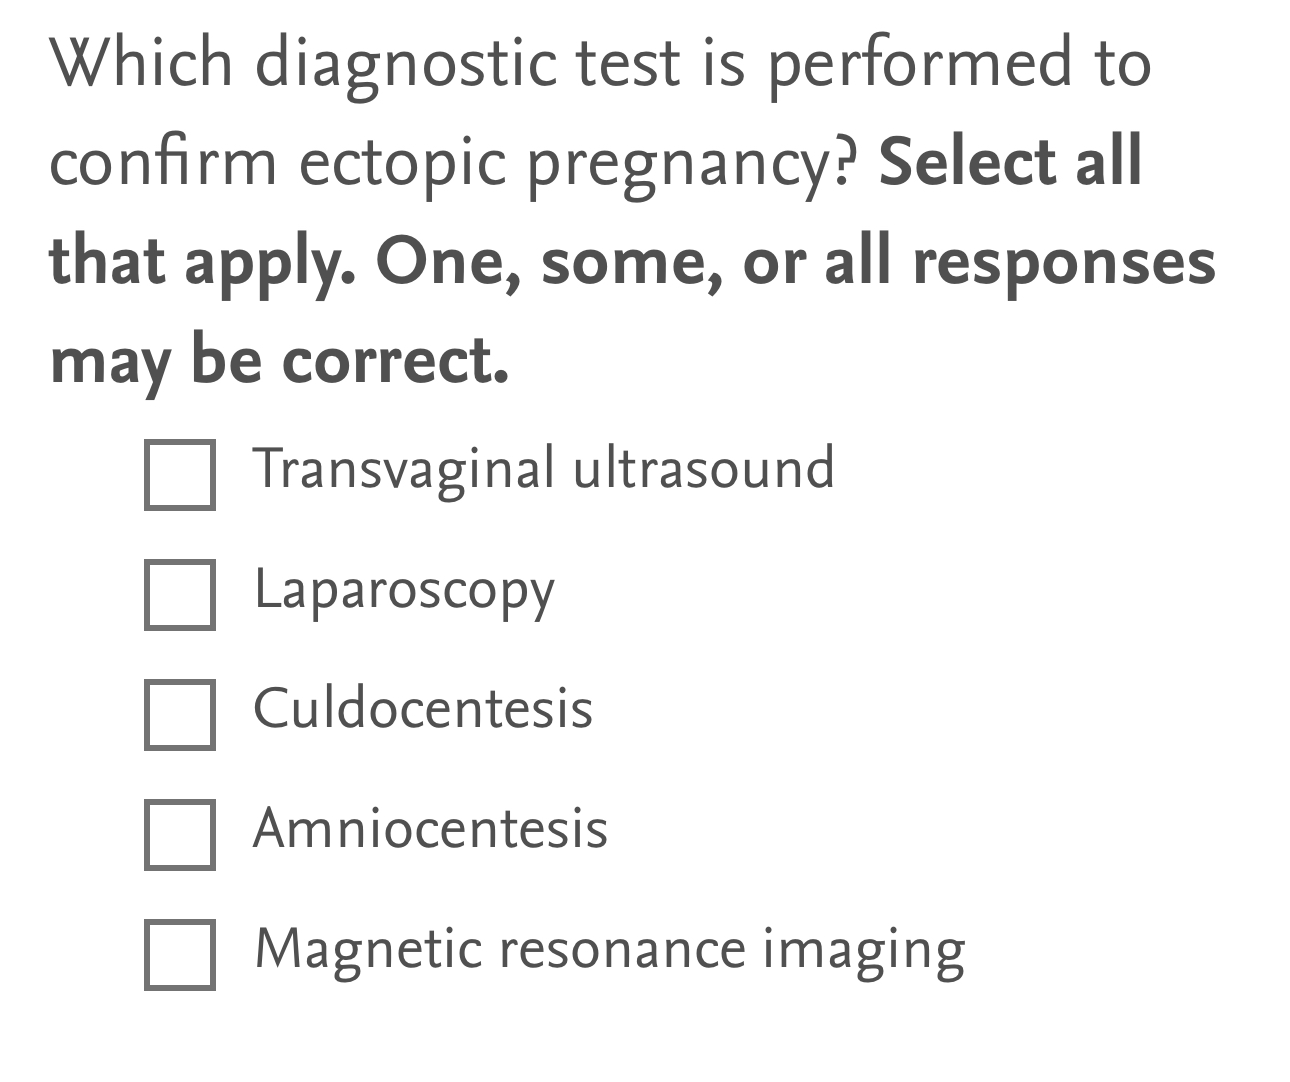1290x1082 pixels.
Task: Mark both ultrasound and laparoscopy option
Action: (x=180, y=475)
